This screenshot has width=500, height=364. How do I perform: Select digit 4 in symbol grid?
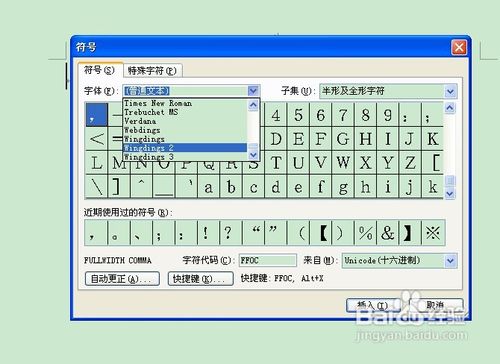pyautogui.click(x=276, y=115)
